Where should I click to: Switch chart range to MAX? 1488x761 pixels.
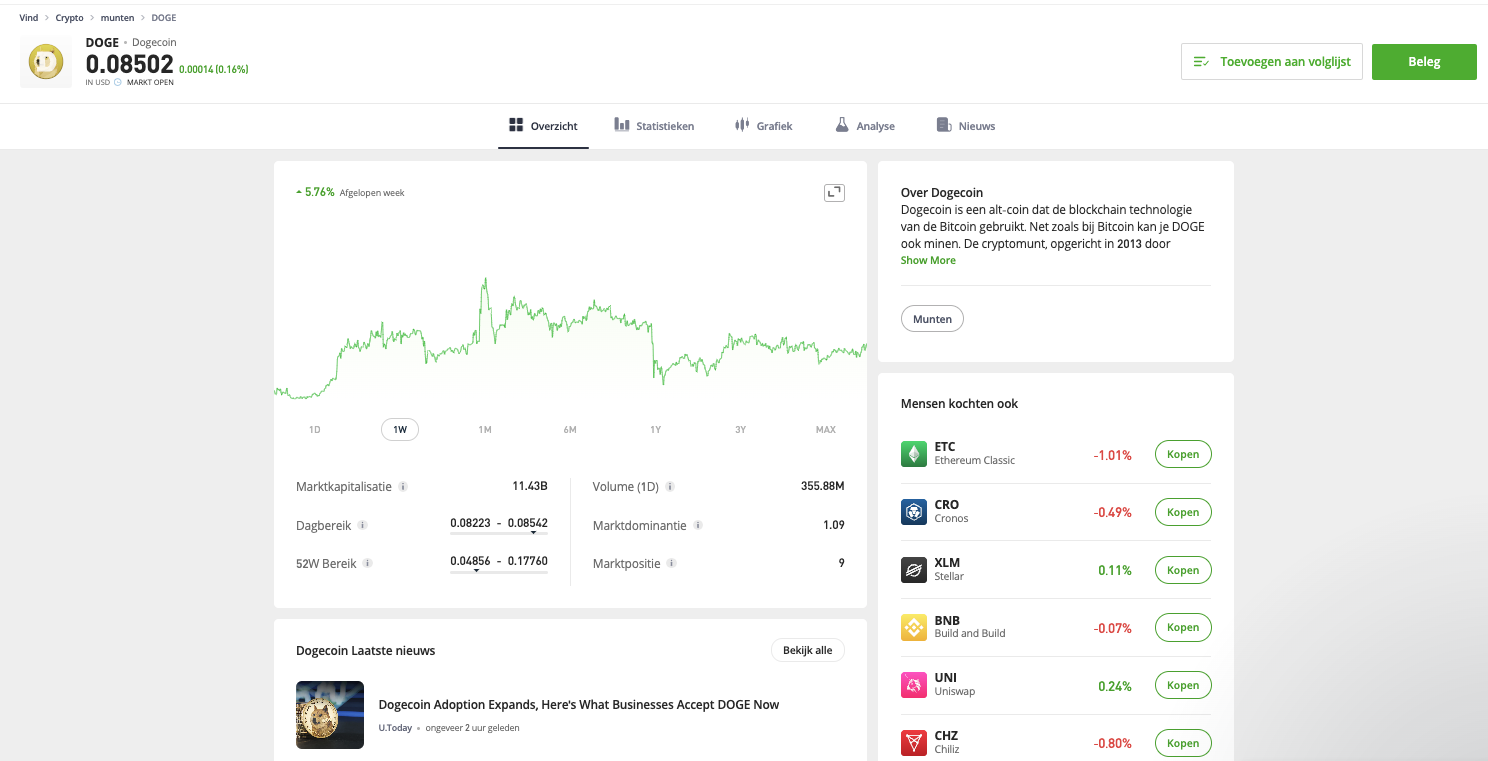pyautogui.click(x=825, y=430)
